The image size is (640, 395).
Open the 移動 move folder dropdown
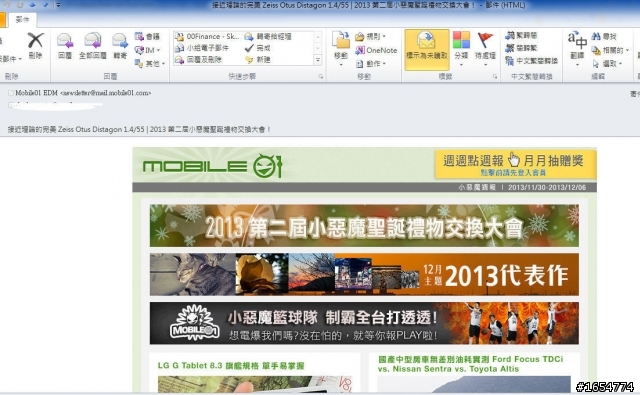[x=341, y=49]
